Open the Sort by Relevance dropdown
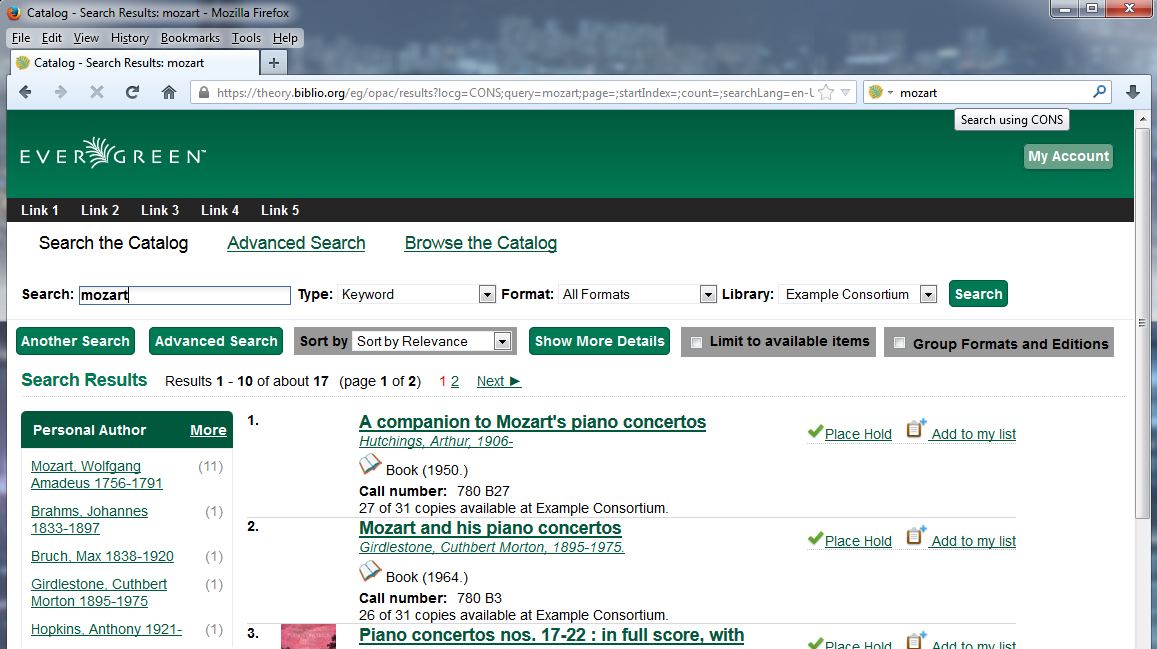Screen dimensions: 1157x649 (502, 341)
